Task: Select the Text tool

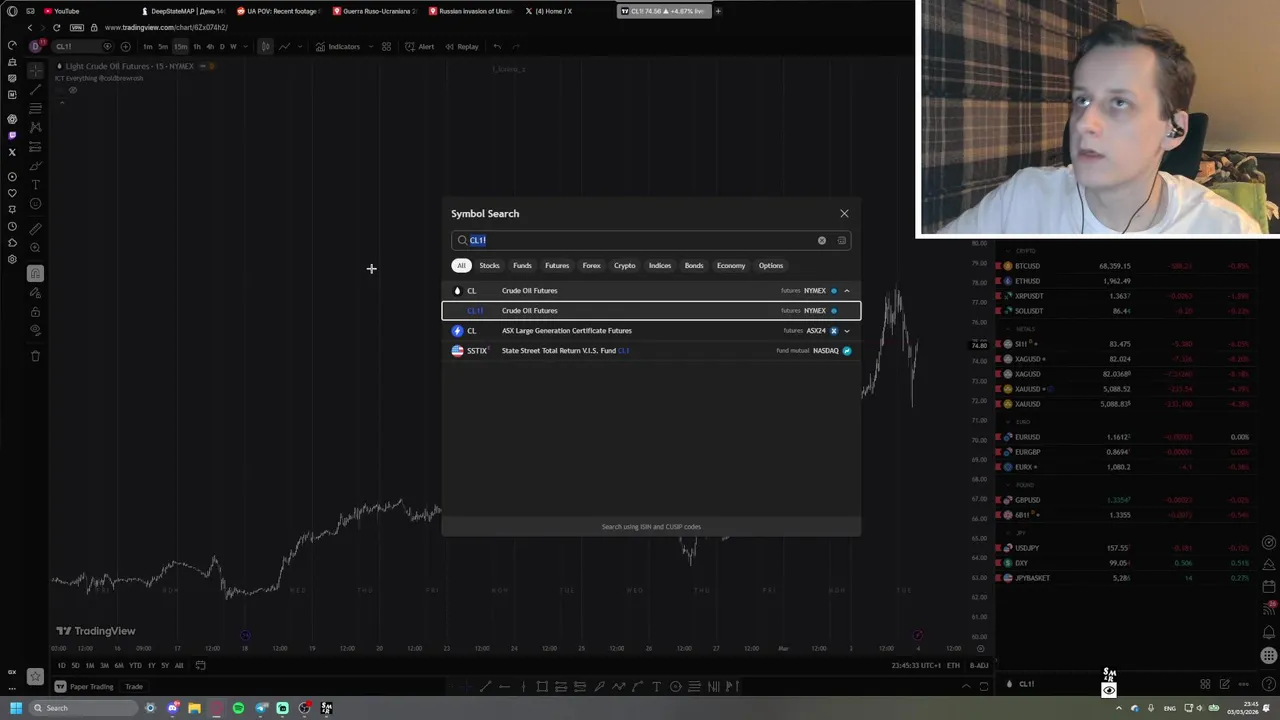Action: pos(35,185)
